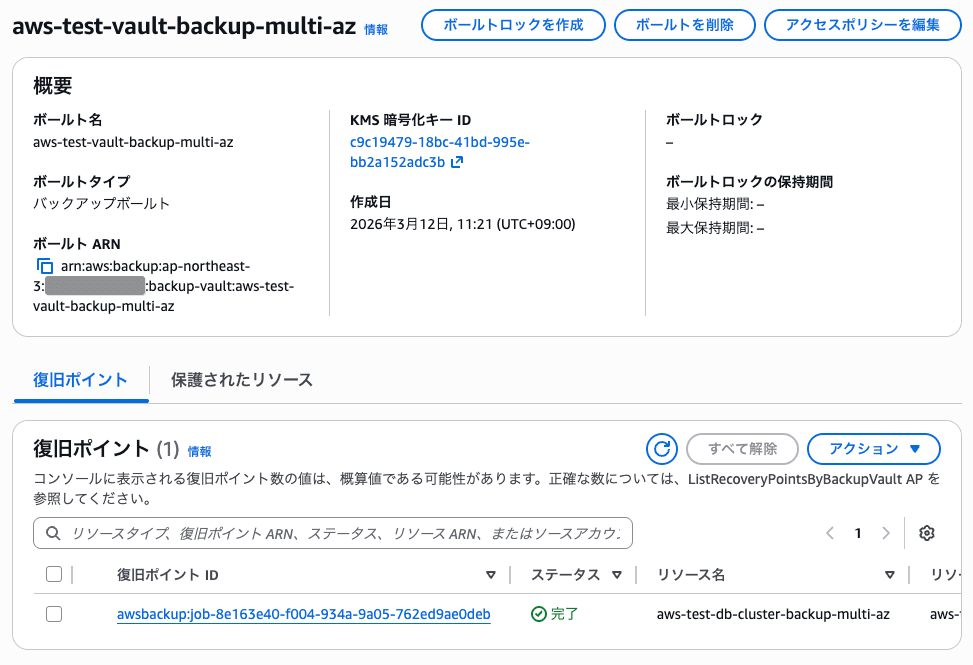This screenshot has width=973, height=665.
Task: Refresh the recovery points list
Action: [x=661, y=449]
